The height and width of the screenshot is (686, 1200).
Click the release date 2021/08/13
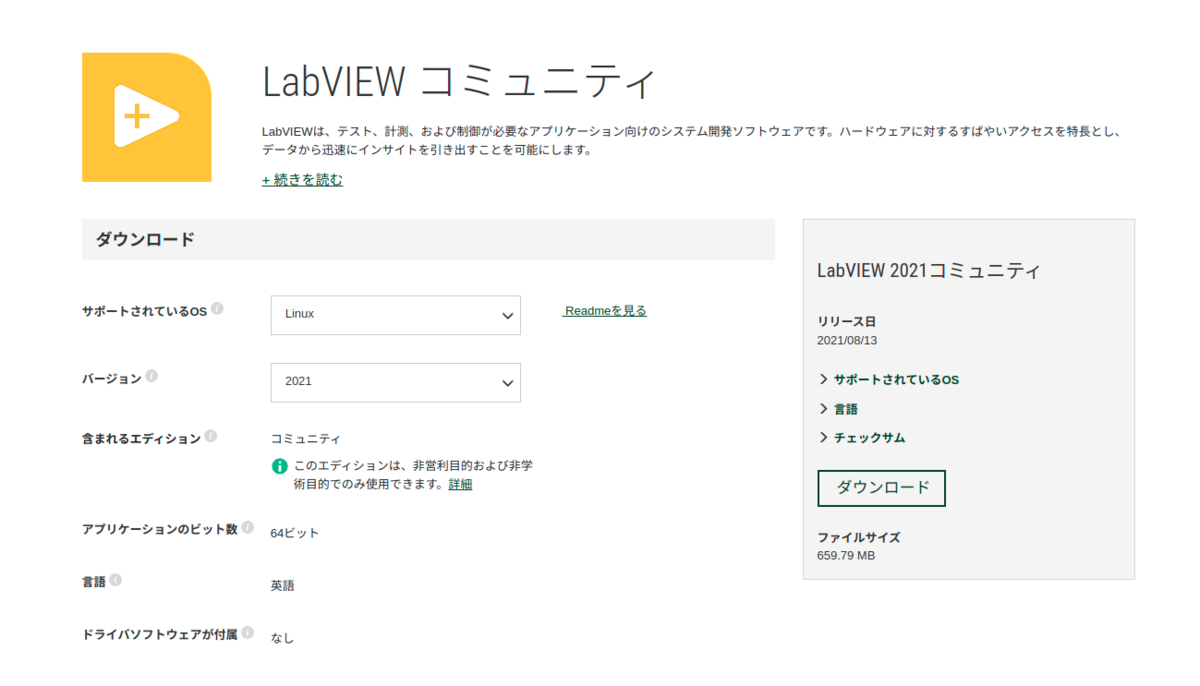[x=847, y=340]
